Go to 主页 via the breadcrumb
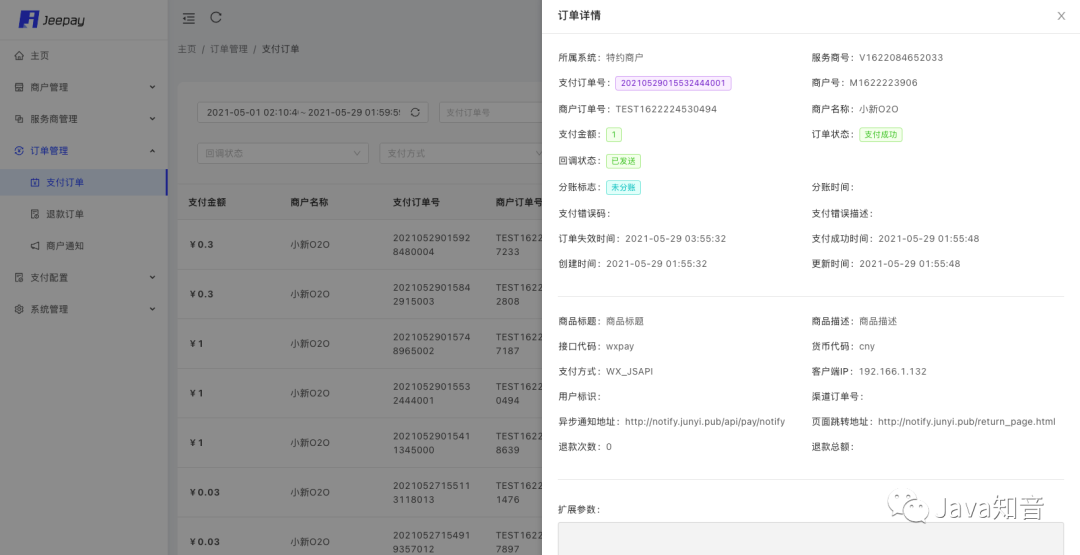This screenshot has width=1080, height=555. pyautogui.click(x=187, y=50)
